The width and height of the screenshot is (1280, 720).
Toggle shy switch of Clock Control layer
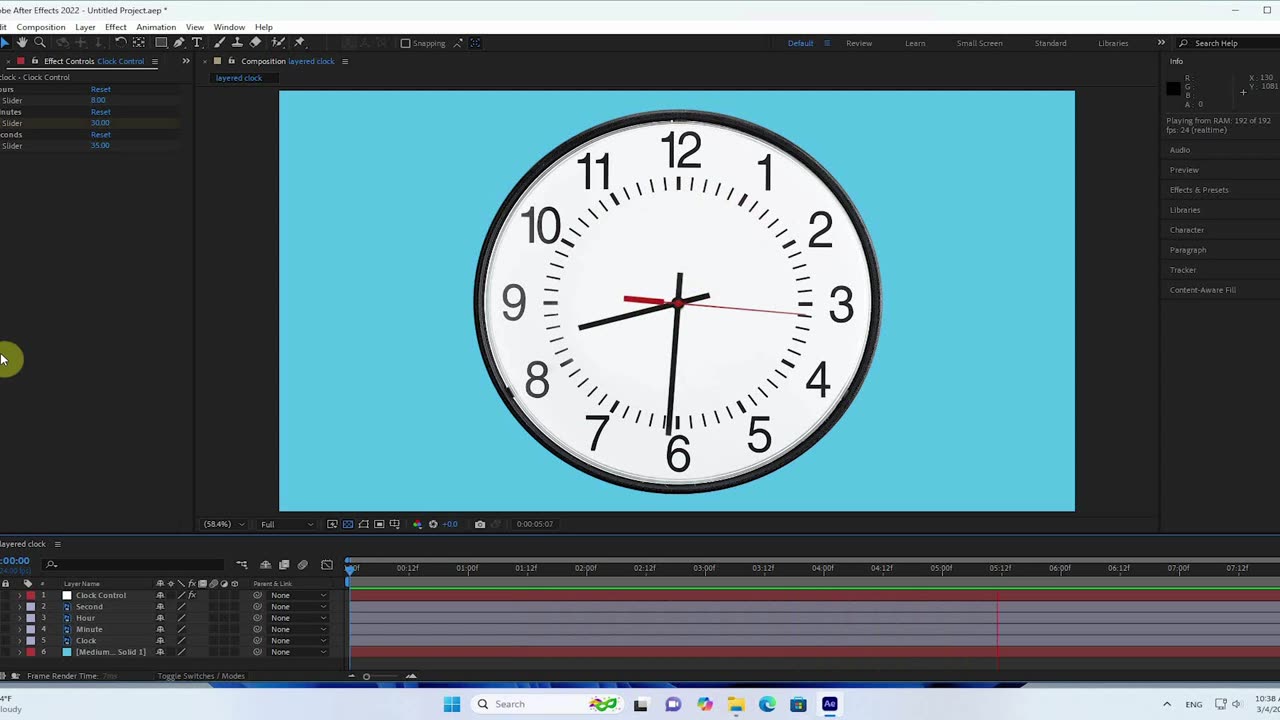(160, 595)
